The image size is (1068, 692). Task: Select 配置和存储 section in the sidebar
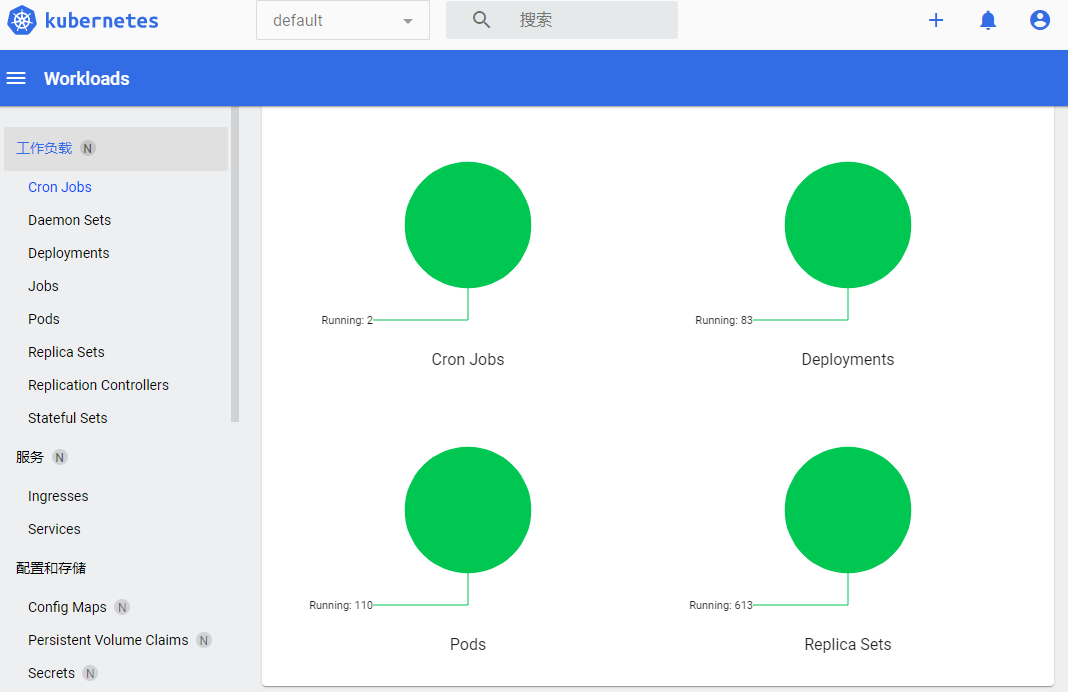coord(51,568)
